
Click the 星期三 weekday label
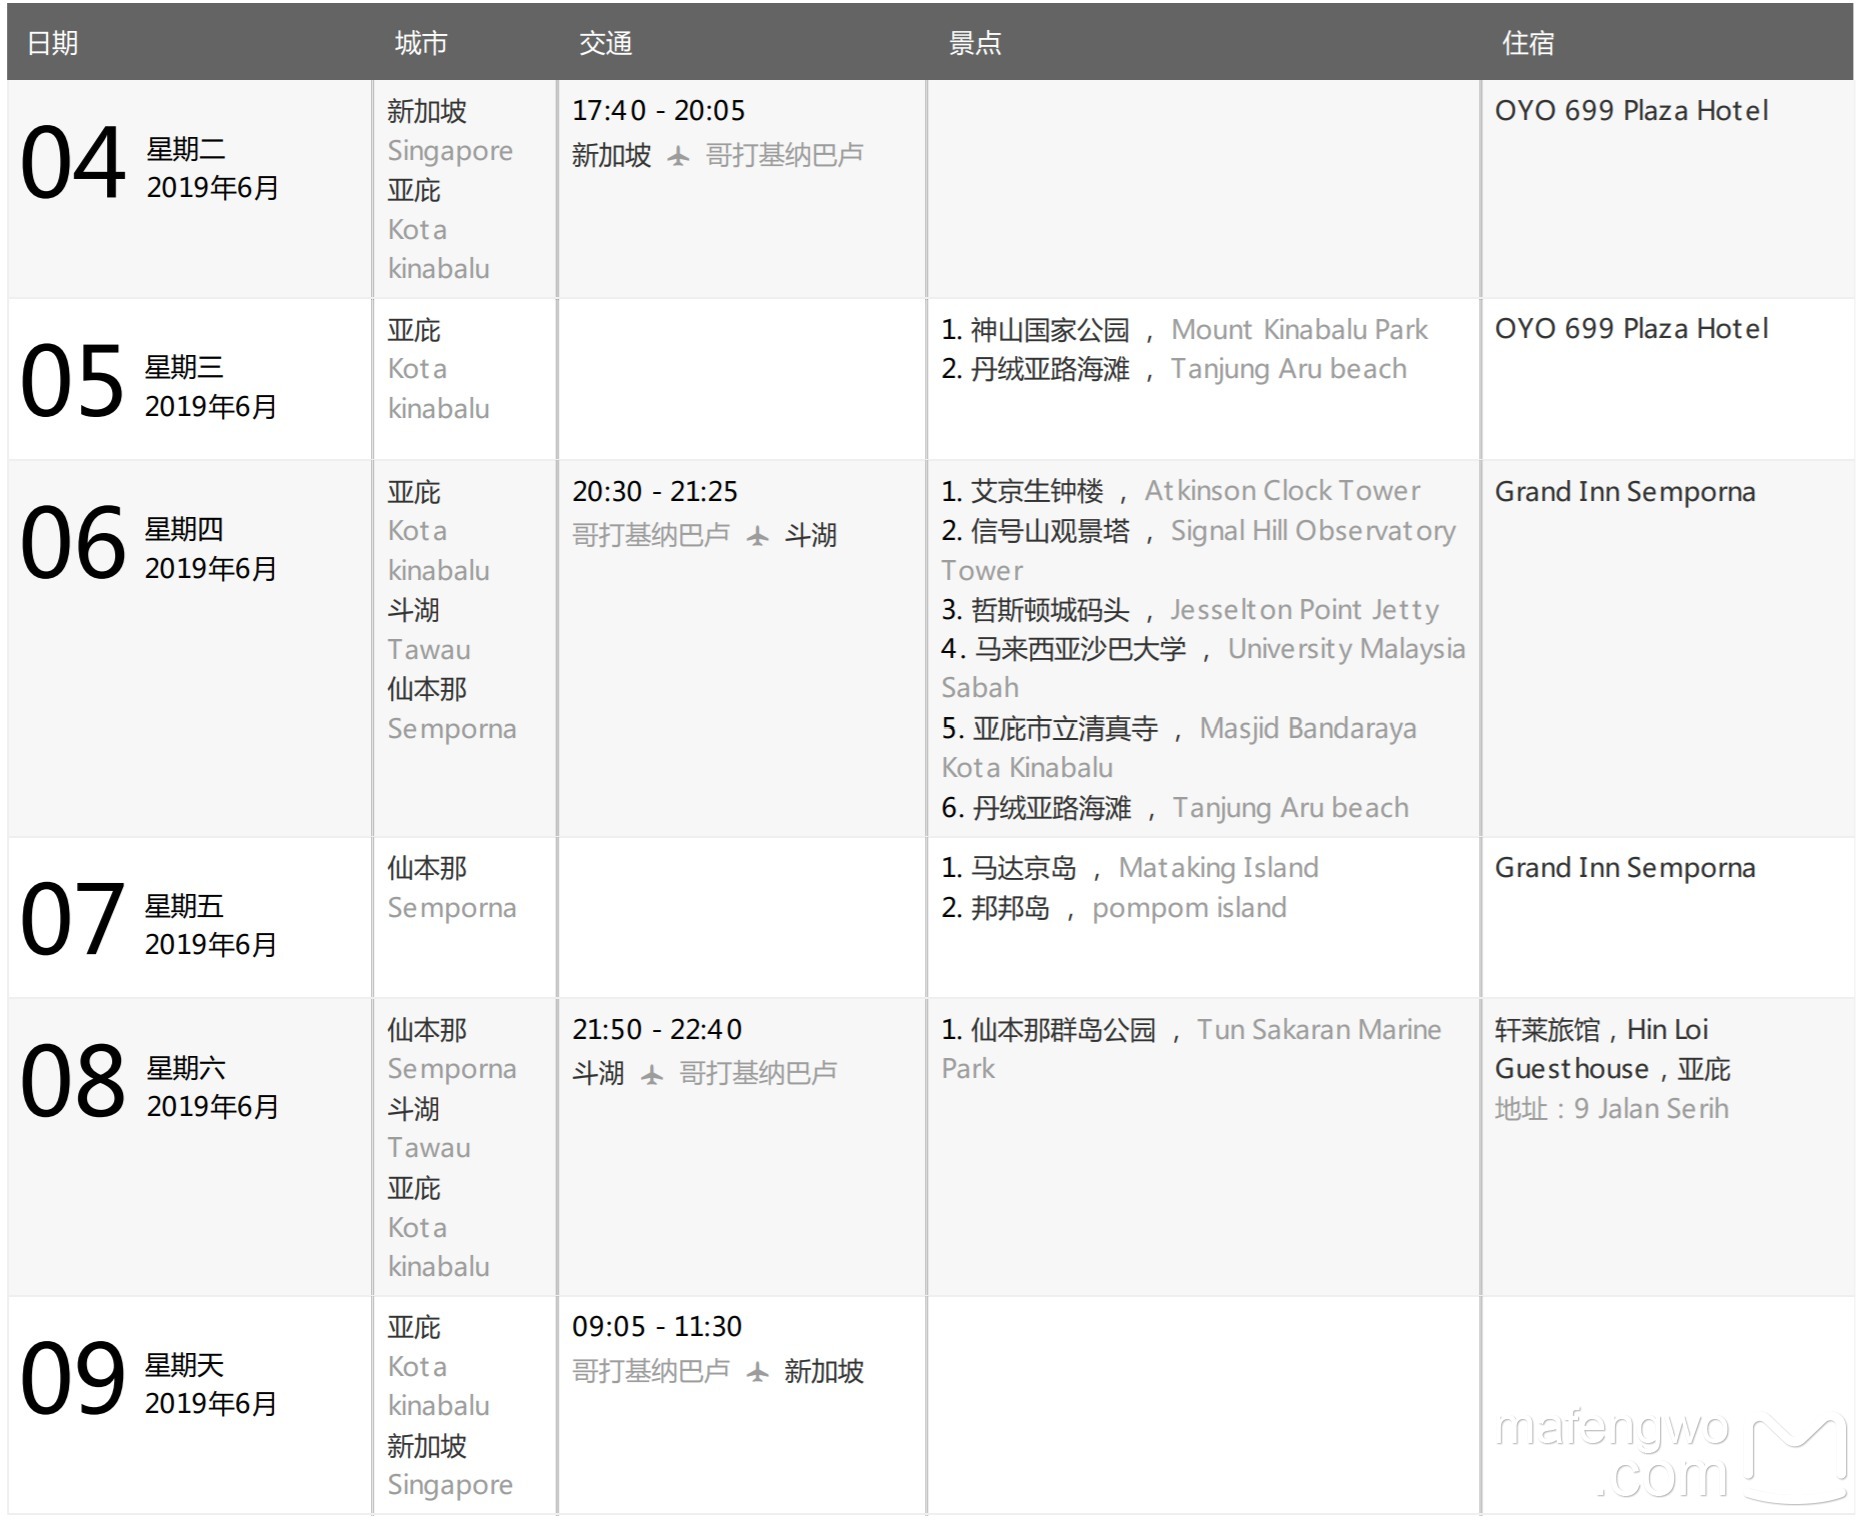185,367
